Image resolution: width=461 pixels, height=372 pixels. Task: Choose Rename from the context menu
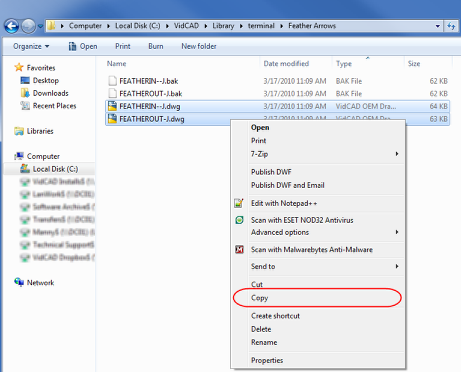264,343
